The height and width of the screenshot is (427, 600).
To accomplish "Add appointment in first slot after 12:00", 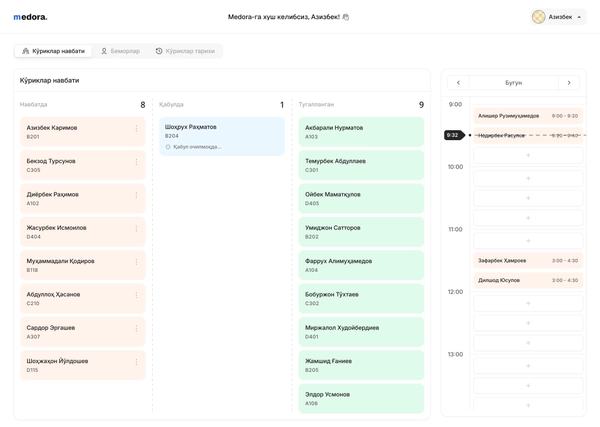I will tap(528, 303).
